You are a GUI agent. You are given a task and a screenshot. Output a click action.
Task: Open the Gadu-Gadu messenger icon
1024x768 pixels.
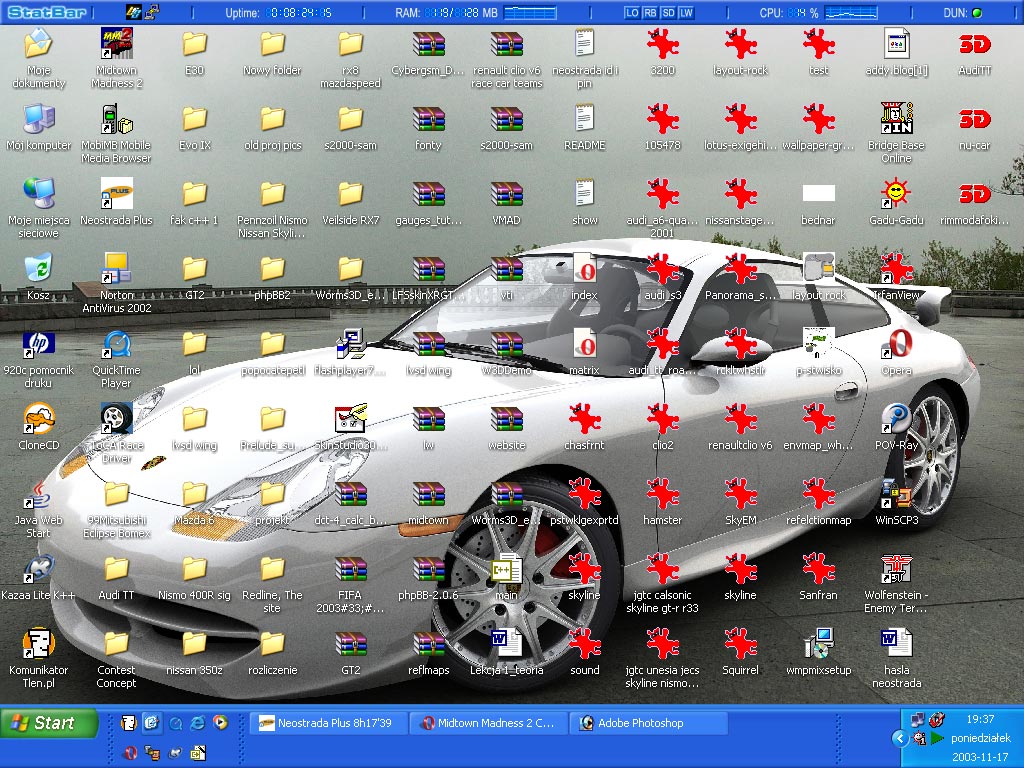(896, 194)
